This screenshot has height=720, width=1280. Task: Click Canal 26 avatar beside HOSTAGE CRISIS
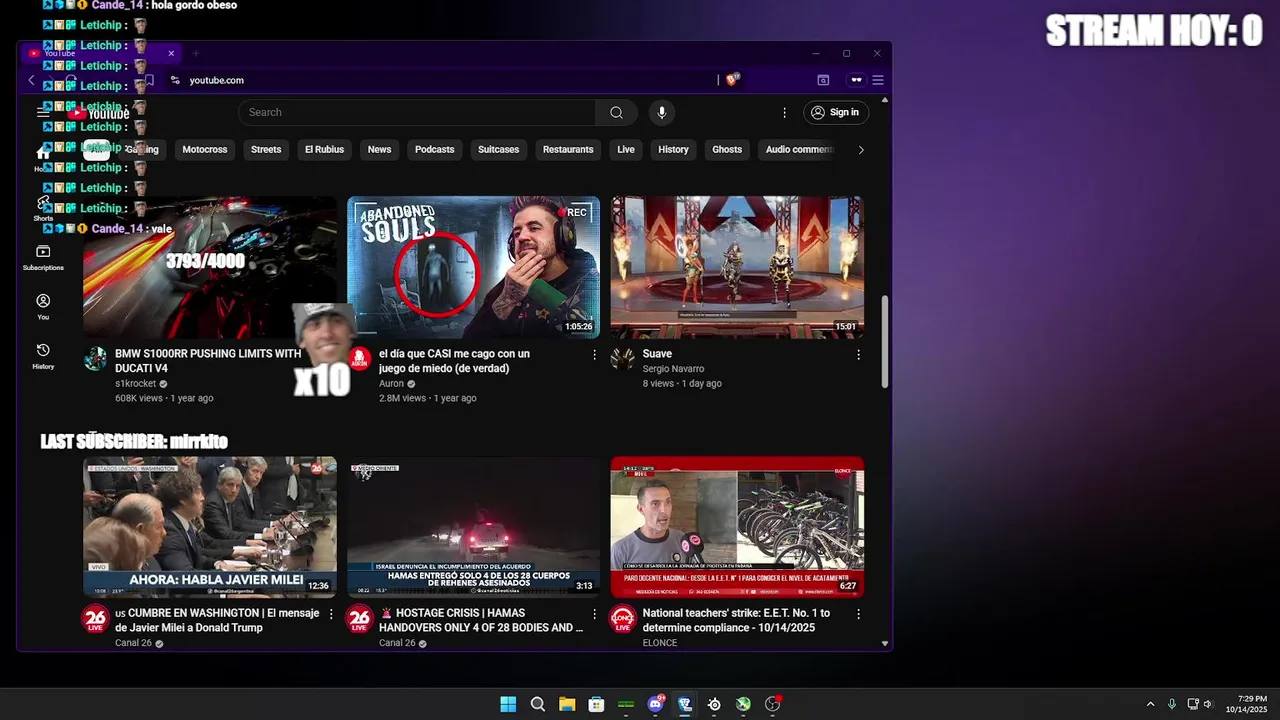(359, 619)
